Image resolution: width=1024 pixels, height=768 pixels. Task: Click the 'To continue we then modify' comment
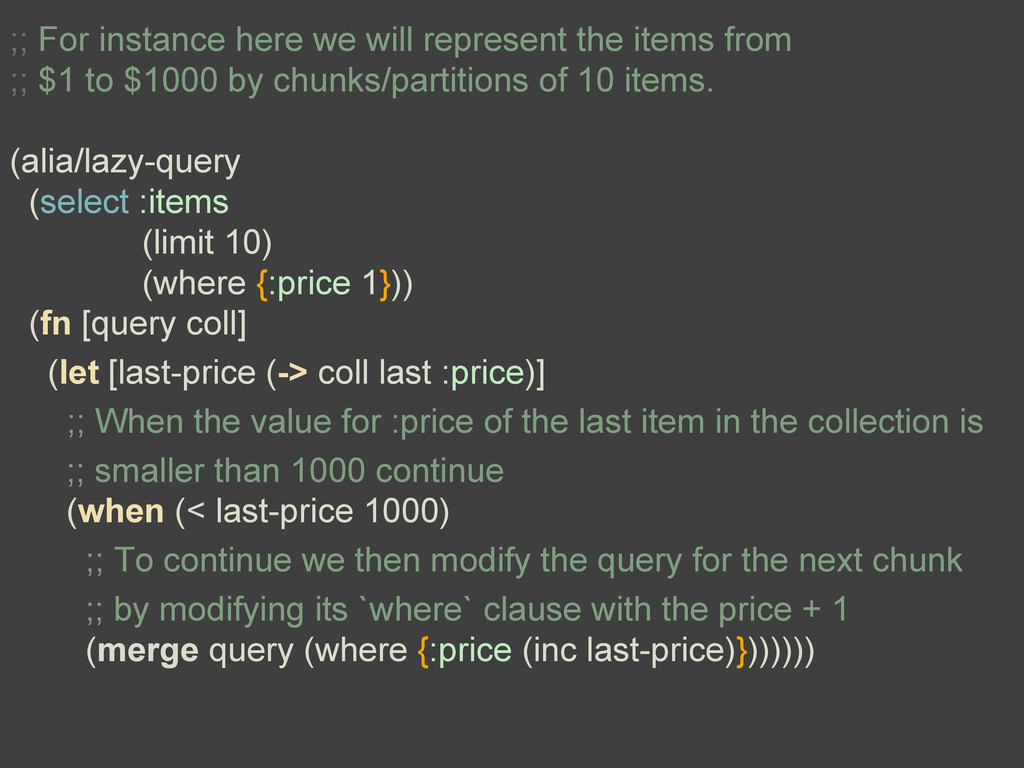[x=524, y=561]
